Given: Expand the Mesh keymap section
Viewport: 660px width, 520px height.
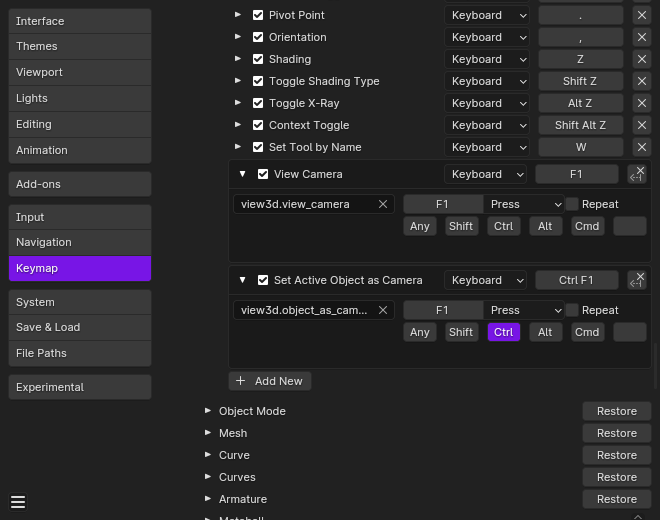Looking at the screenshot, I should point(208,432).
